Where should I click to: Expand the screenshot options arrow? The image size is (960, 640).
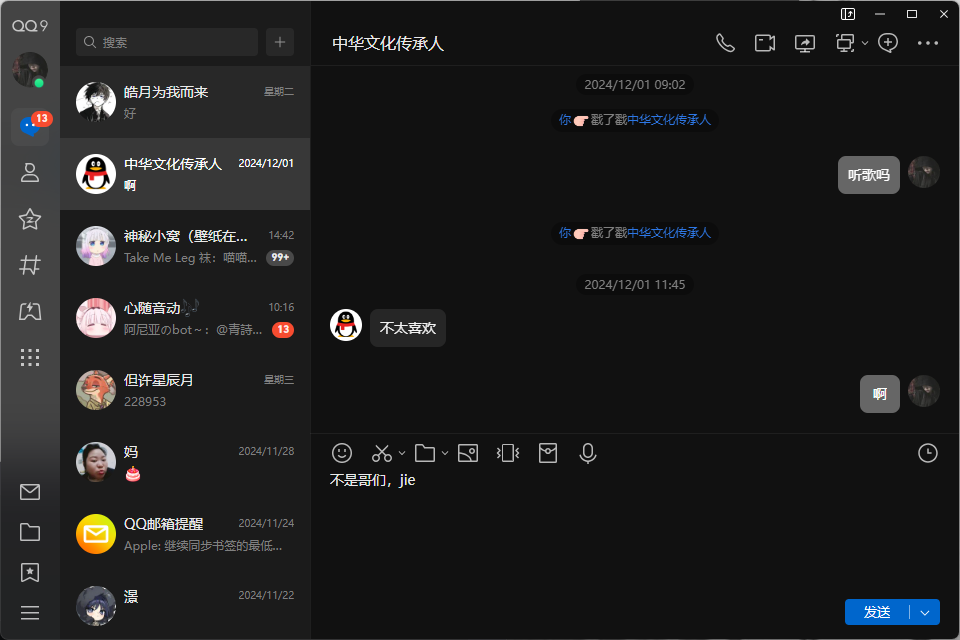402,453
